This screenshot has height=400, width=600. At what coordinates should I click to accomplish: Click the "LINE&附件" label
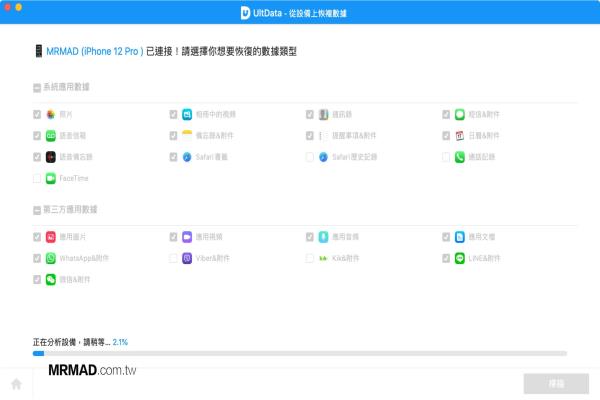[x=484, y=258]
